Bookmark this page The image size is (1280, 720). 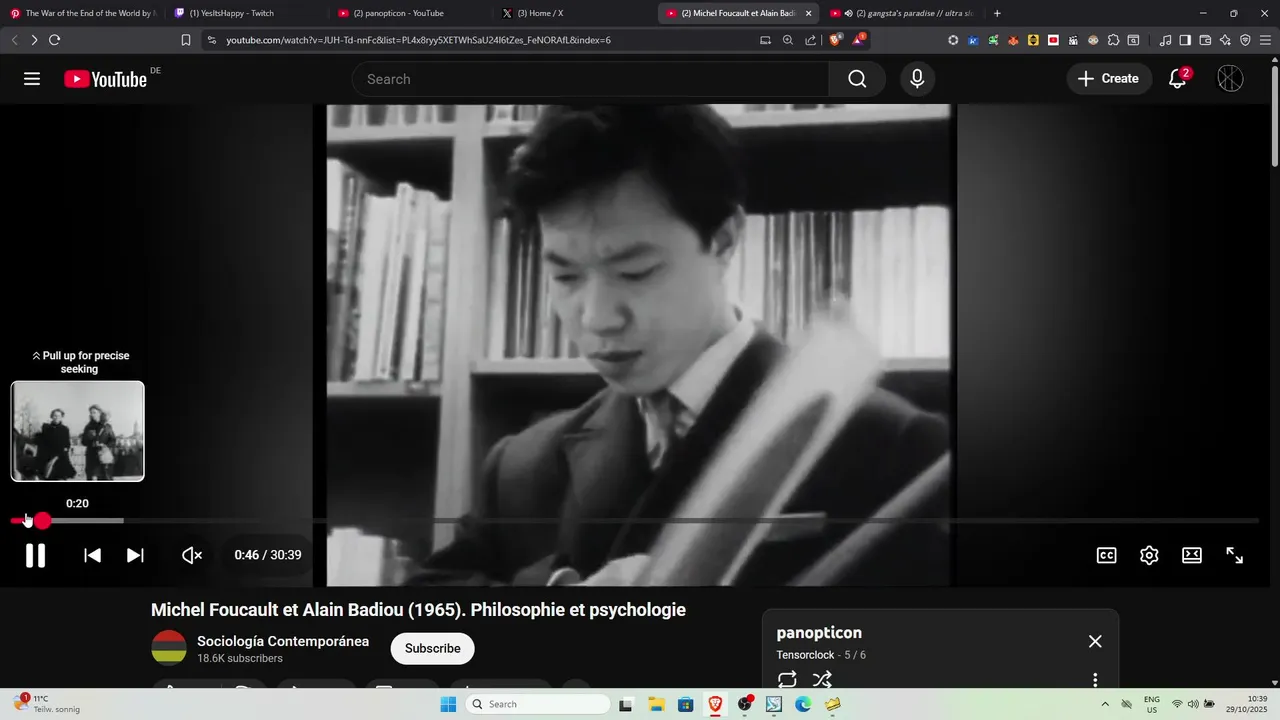point(186,40)
